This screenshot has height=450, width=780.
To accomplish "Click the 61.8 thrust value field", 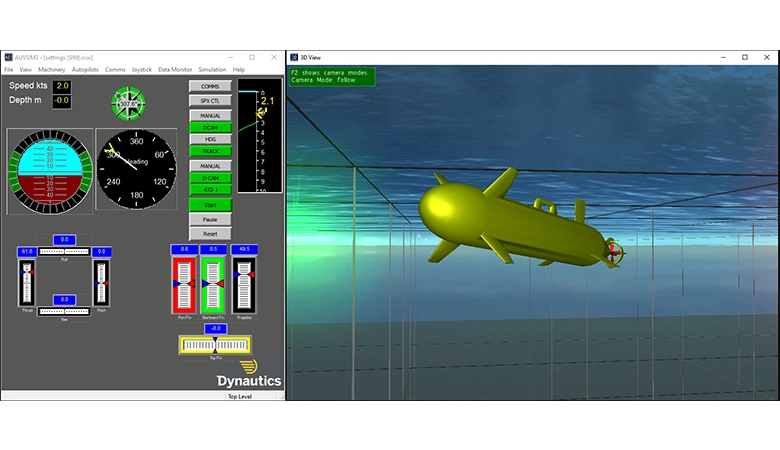I will pyautogui.click(x=27, y=252).
